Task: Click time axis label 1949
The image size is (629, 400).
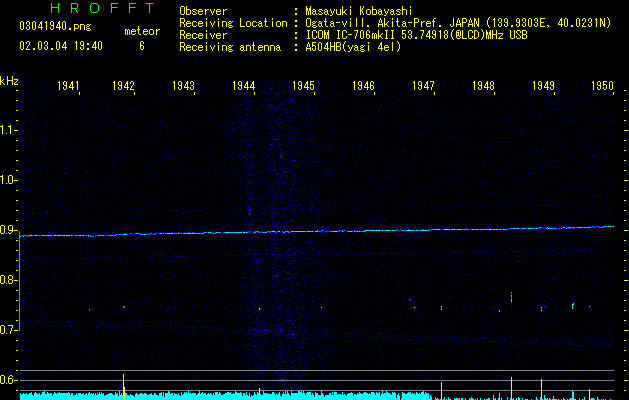Action: pyautogui.click(x=543, y=85)
